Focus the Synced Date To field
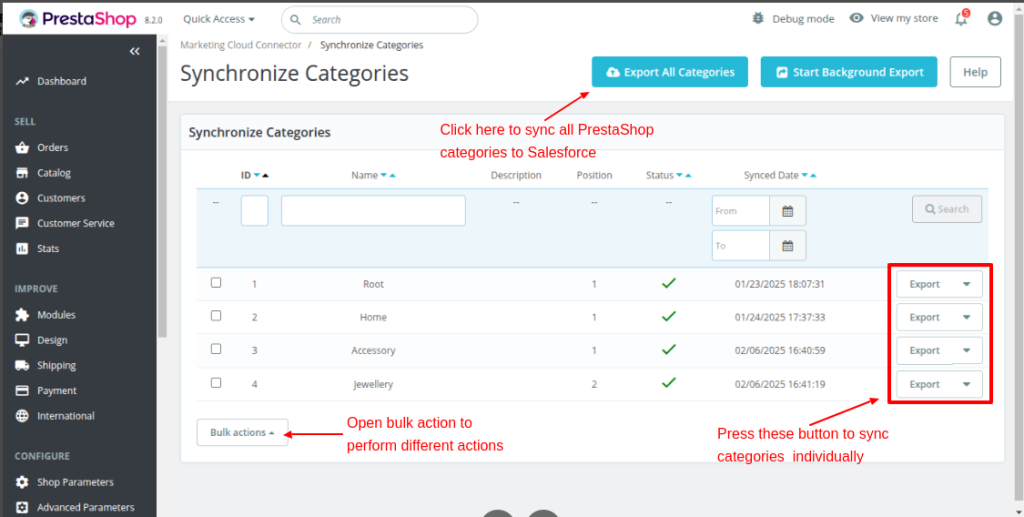The image size is (1024, 517). [741, 245]
